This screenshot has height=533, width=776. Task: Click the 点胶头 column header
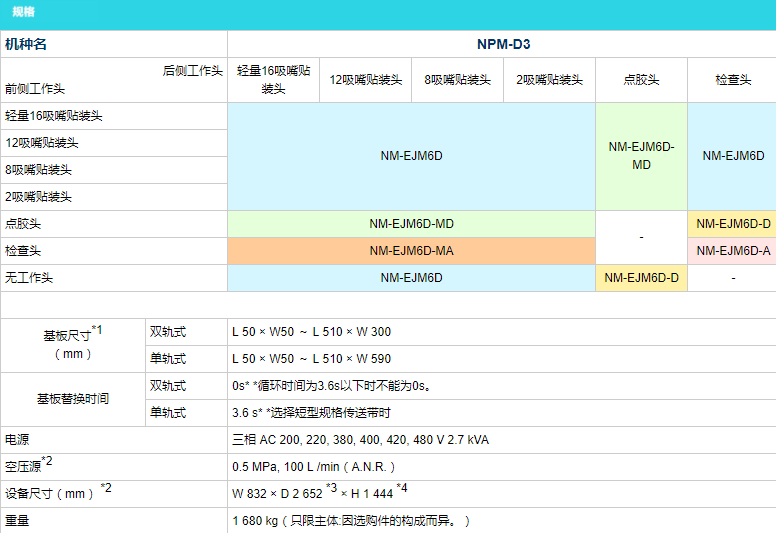point(641,80)
